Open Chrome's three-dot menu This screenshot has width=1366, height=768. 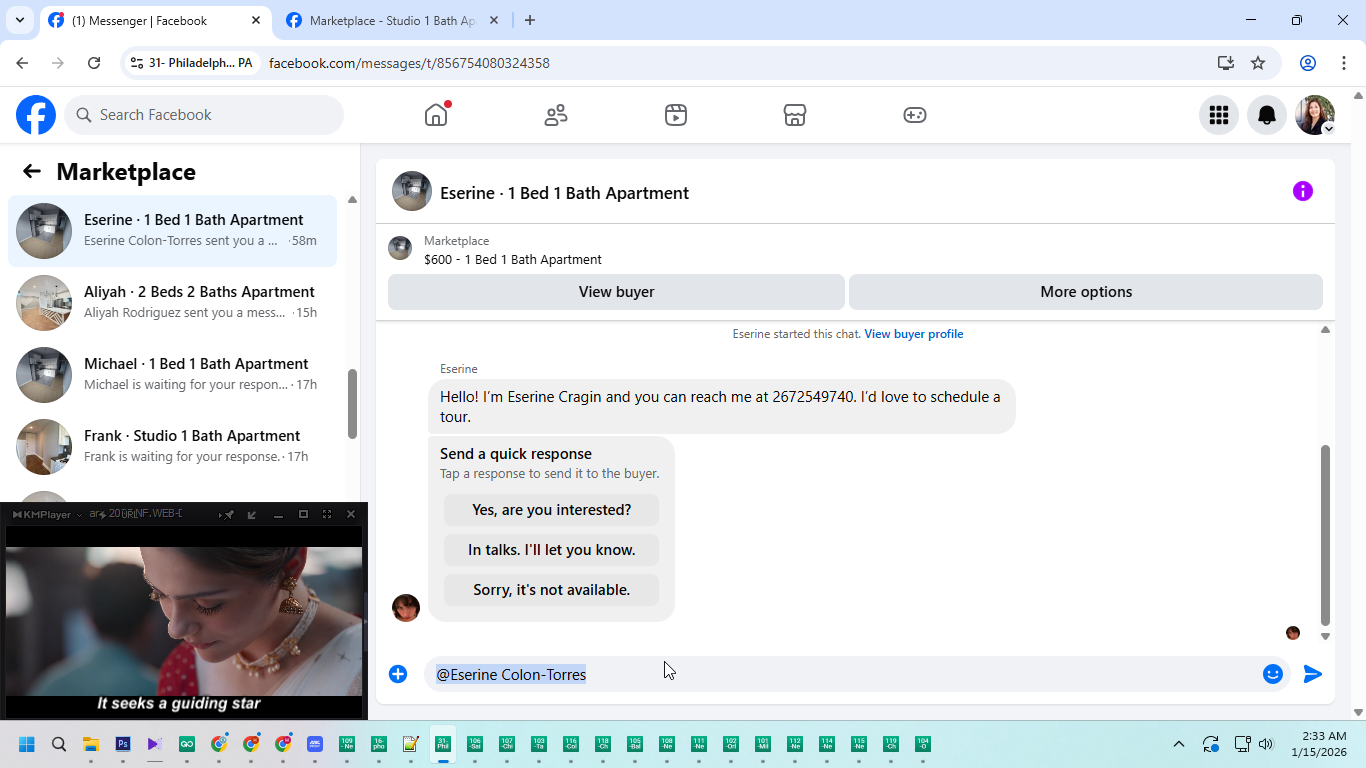1343,63
